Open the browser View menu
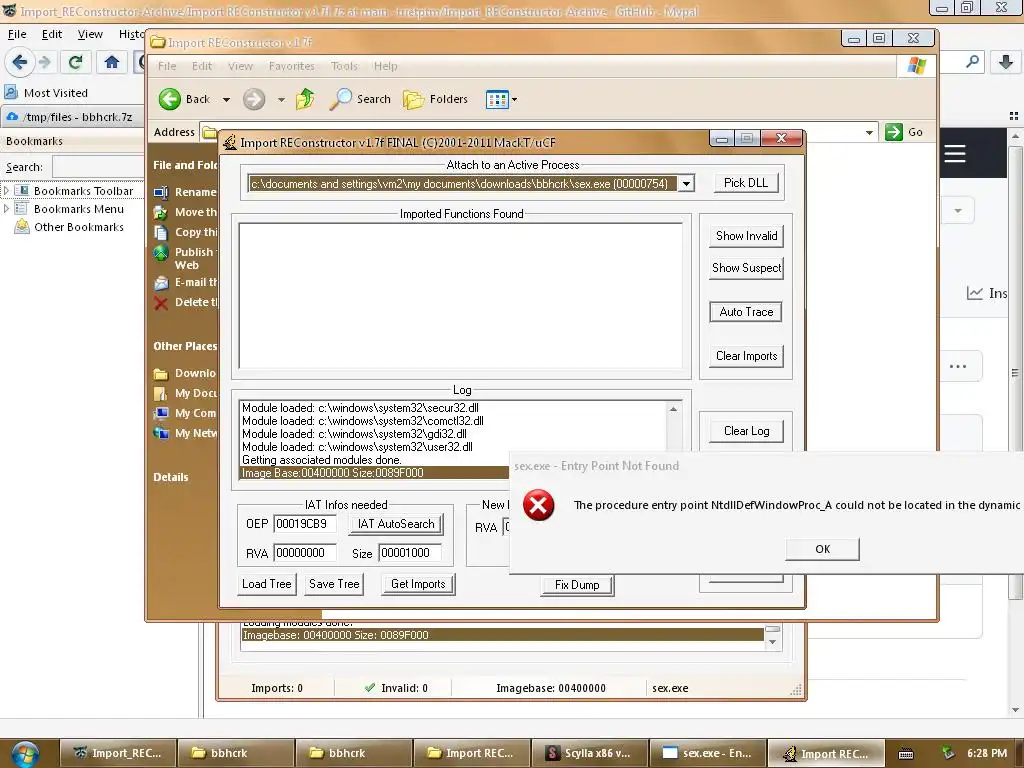This screenshot has width=1024, height=768. pyautogui.click(x=90, y=34)
